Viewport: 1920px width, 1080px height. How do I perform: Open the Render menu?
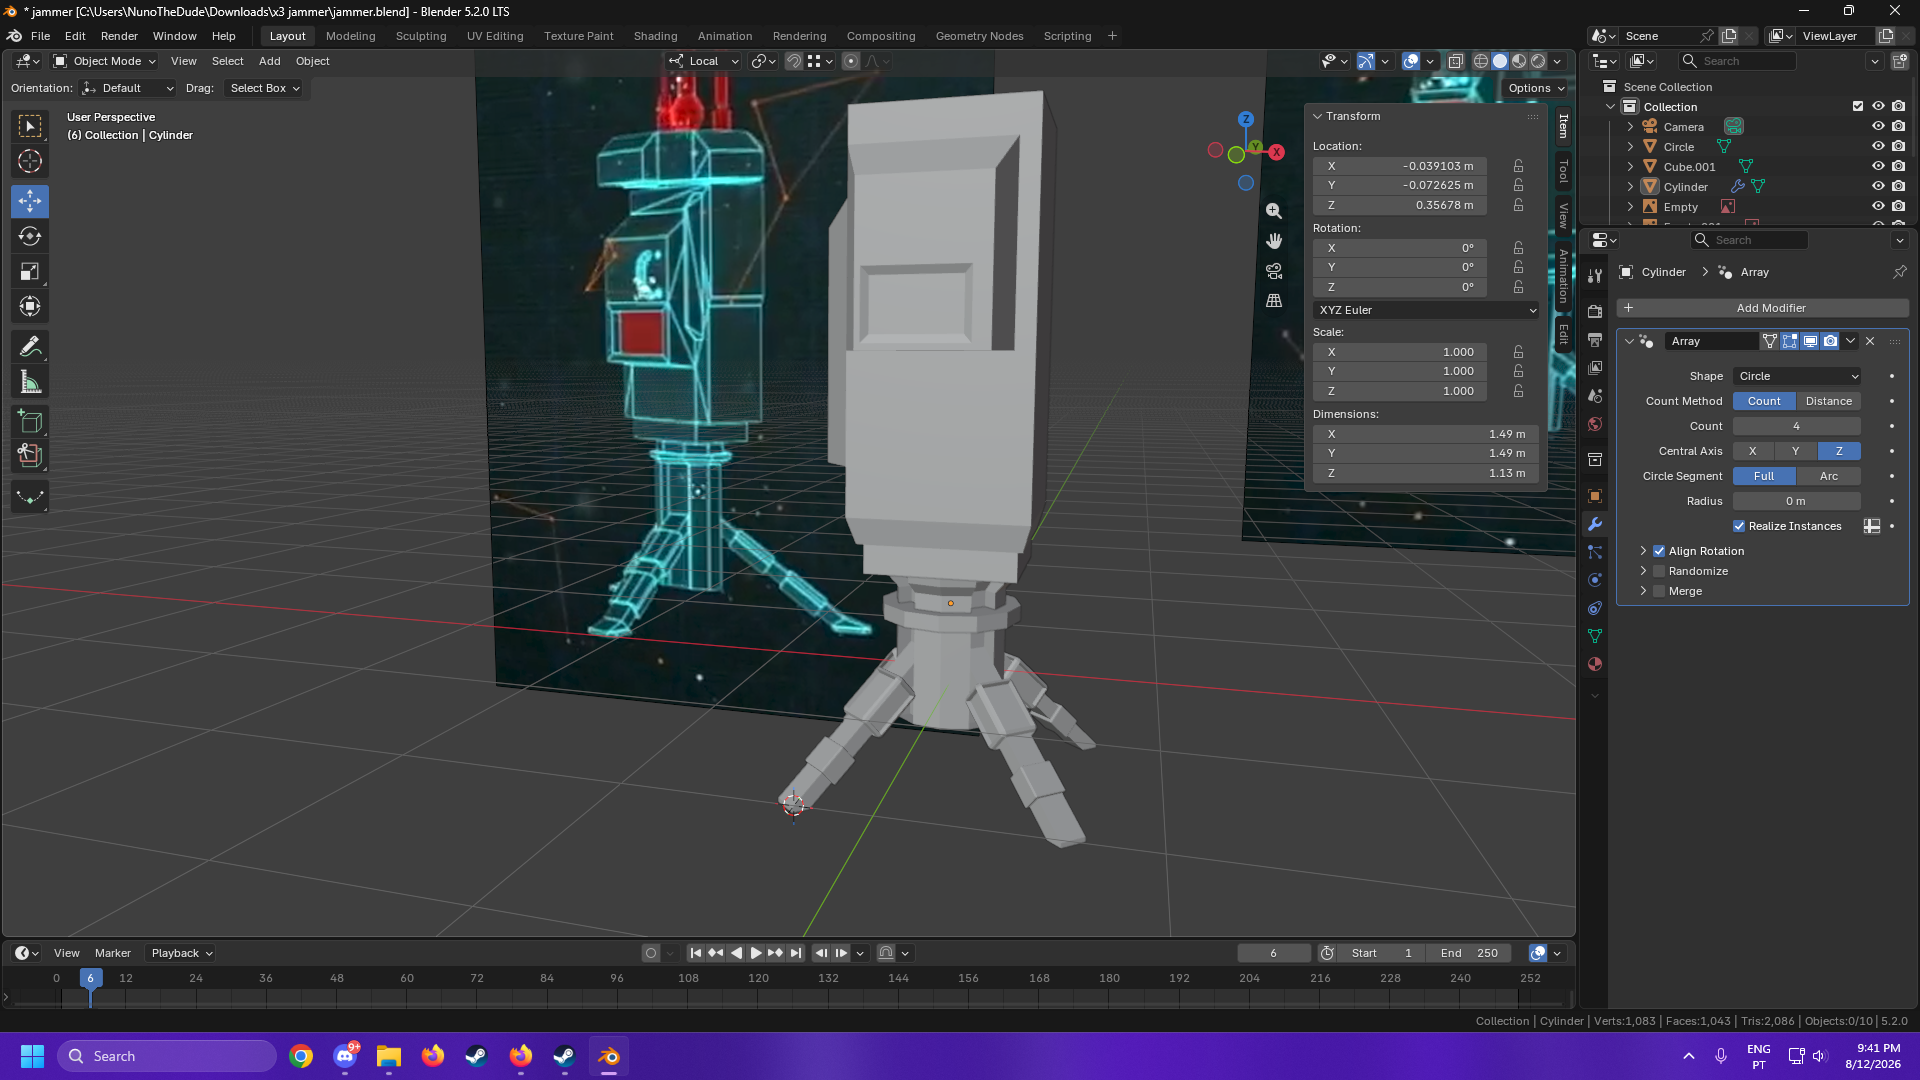point(119,36)
